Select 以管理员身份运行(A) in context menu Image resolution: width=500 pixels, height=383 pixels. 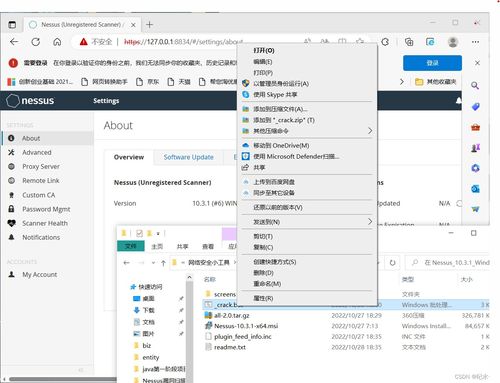point(281,84)
